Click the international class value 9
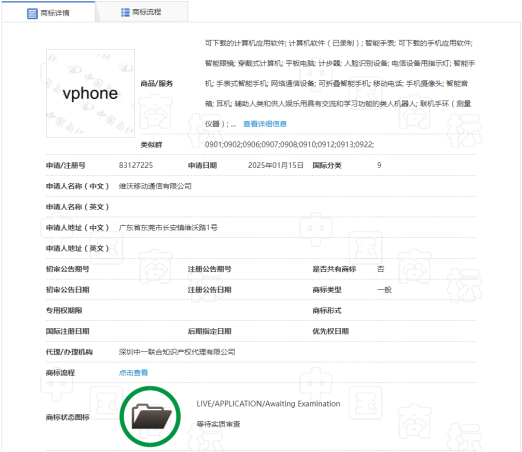 379,165
